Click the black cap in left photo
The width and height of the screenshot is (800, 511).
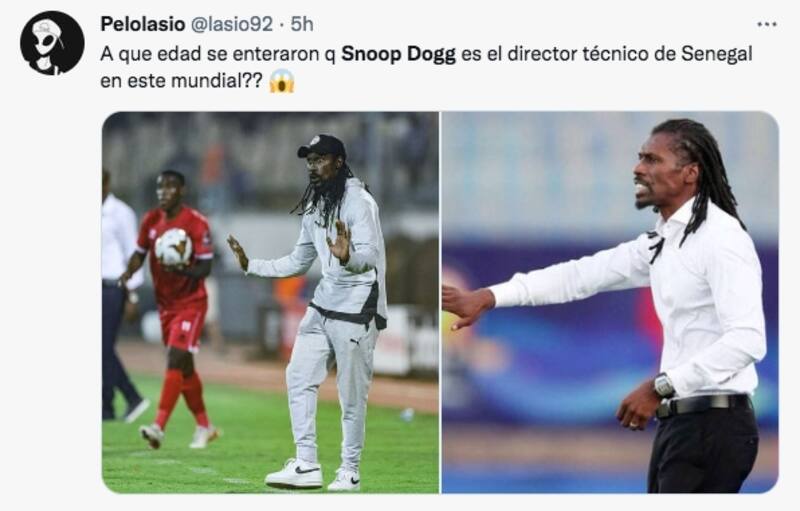[321, 146]
